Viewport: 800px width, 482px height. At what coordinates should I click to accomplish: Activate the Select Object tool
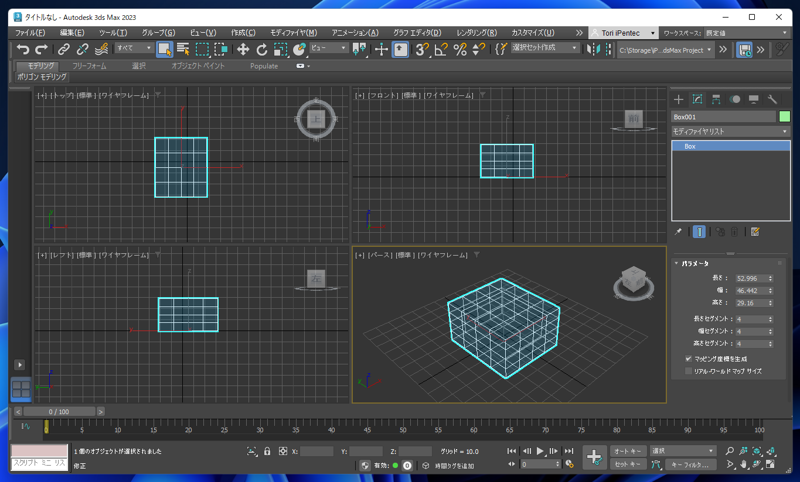click(x=164, y=49)
